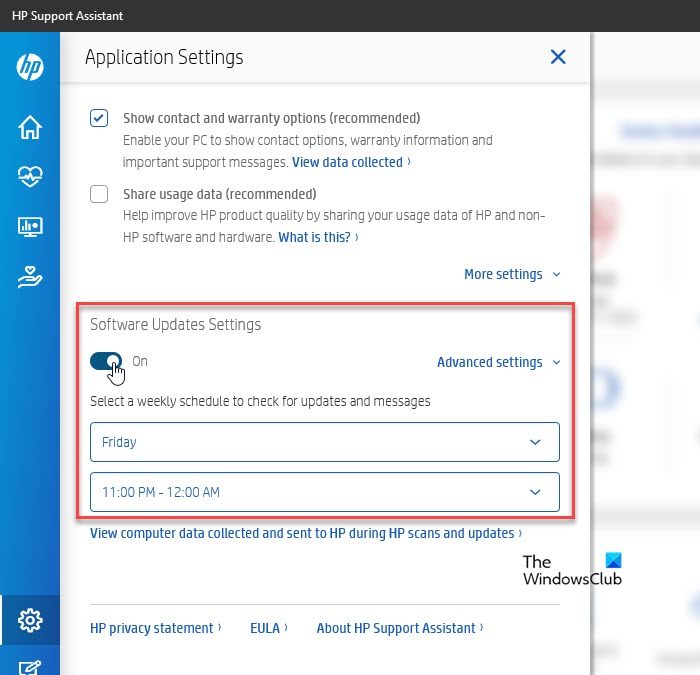Click the What is this? link

pos(318,237)
